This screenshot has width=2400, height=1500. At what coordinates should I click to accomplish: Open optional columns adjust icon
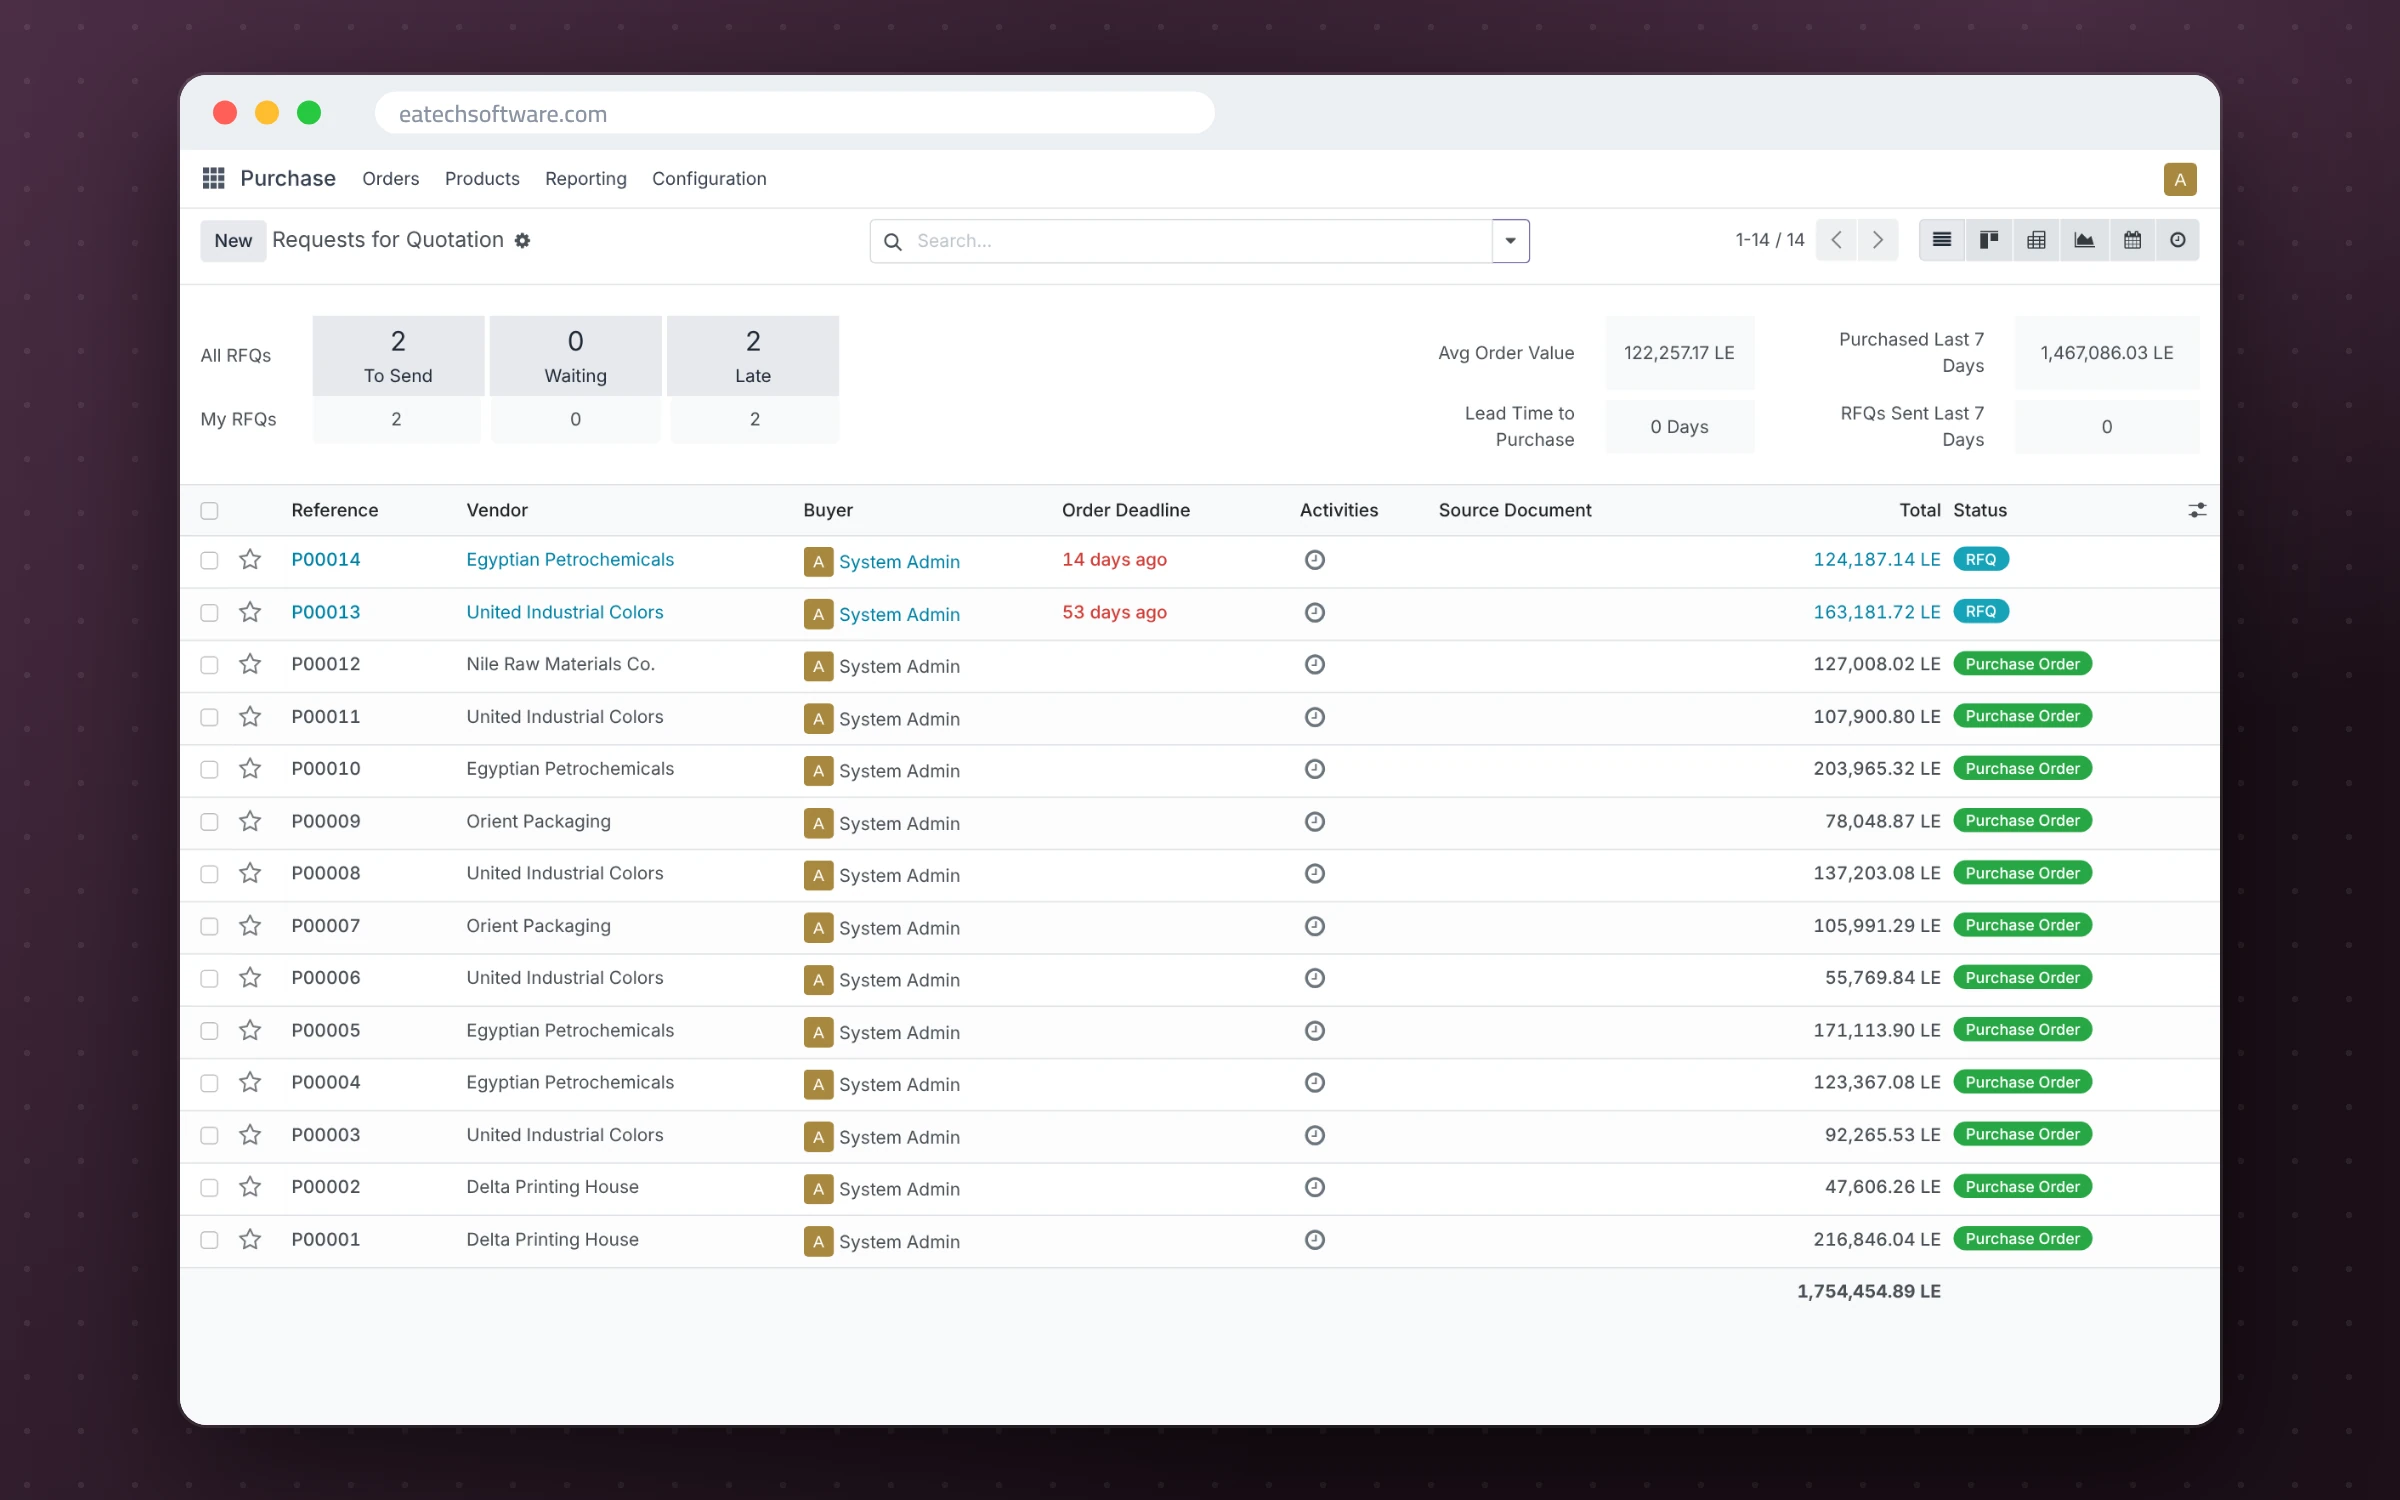[x=2197, y=510]
